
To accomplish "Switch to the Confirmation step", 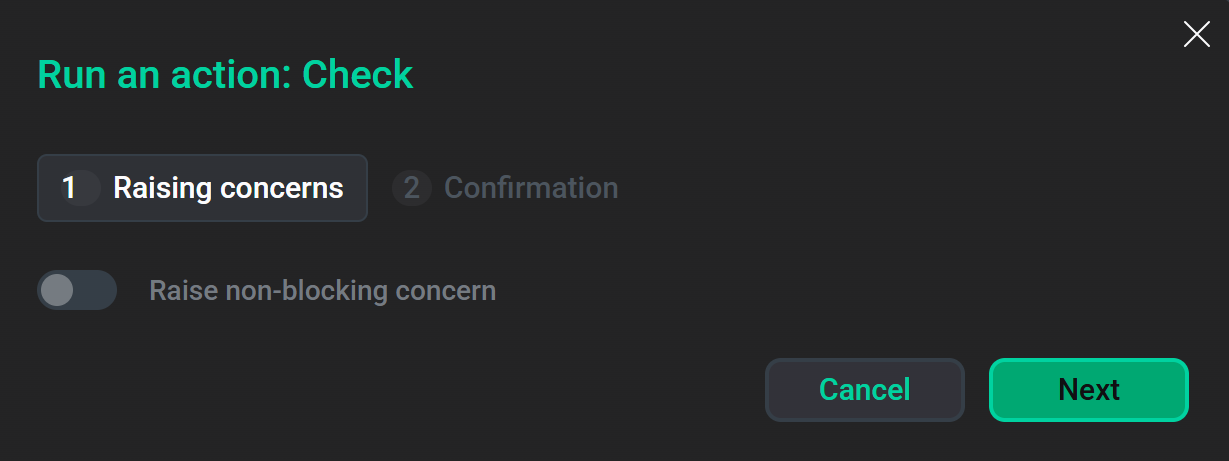I will coord(505,188).
